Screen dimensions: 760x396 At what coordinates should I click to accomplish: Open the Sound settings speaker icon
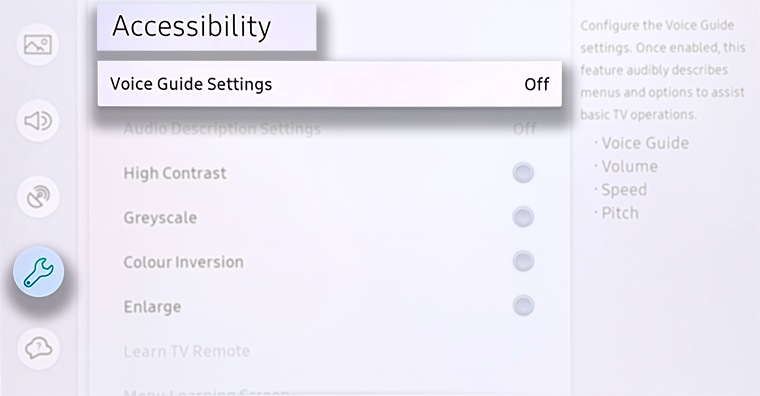point(38,121)
